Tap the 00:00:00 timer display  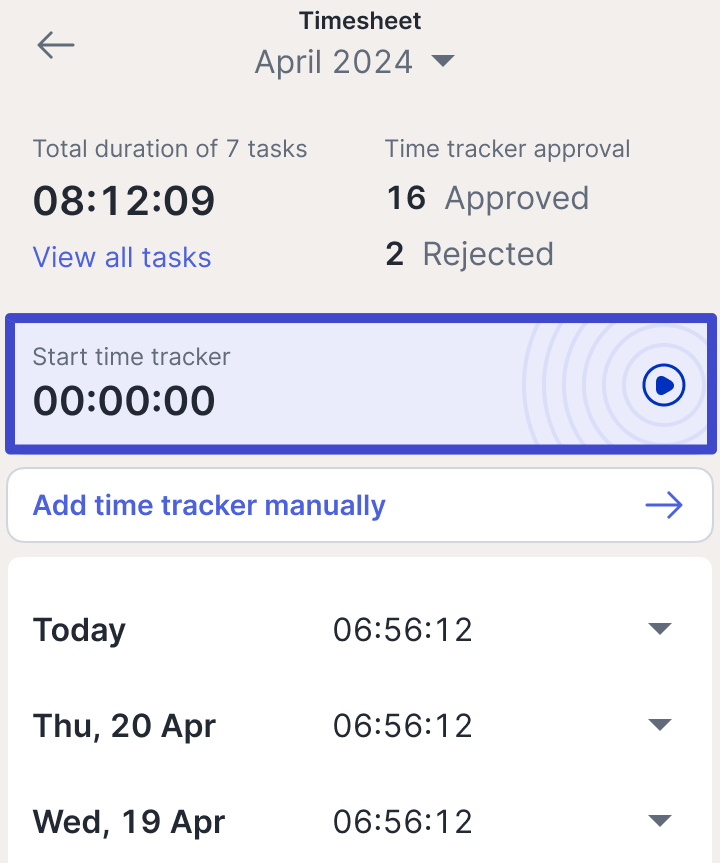[x=124, y=401]
